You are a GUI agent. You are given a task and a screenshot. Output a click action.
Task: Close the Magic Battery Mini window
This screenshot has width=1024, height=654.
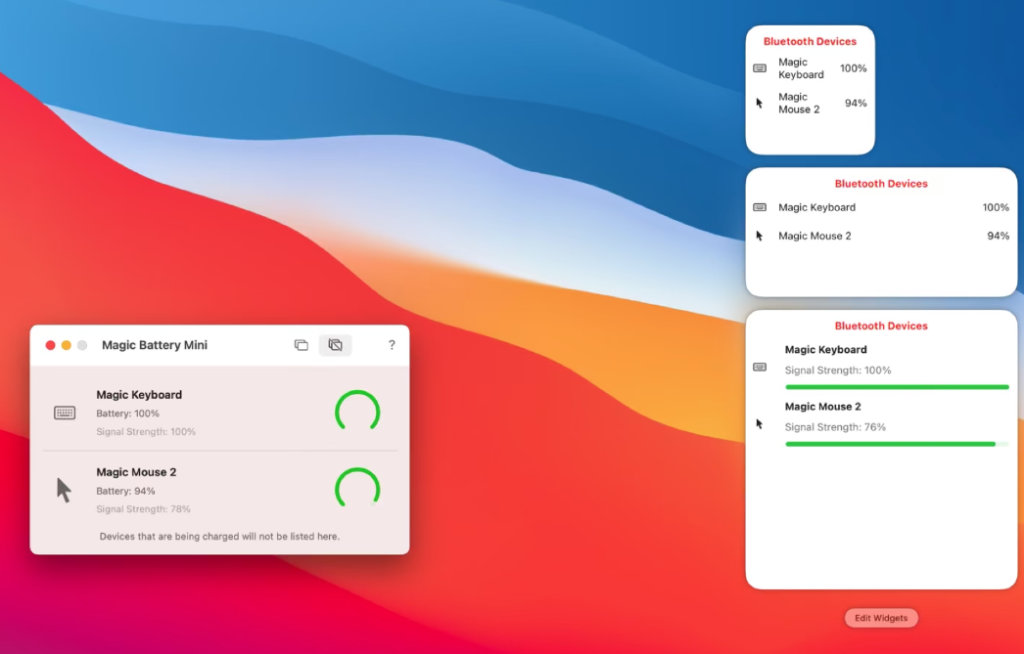[50, 345]
